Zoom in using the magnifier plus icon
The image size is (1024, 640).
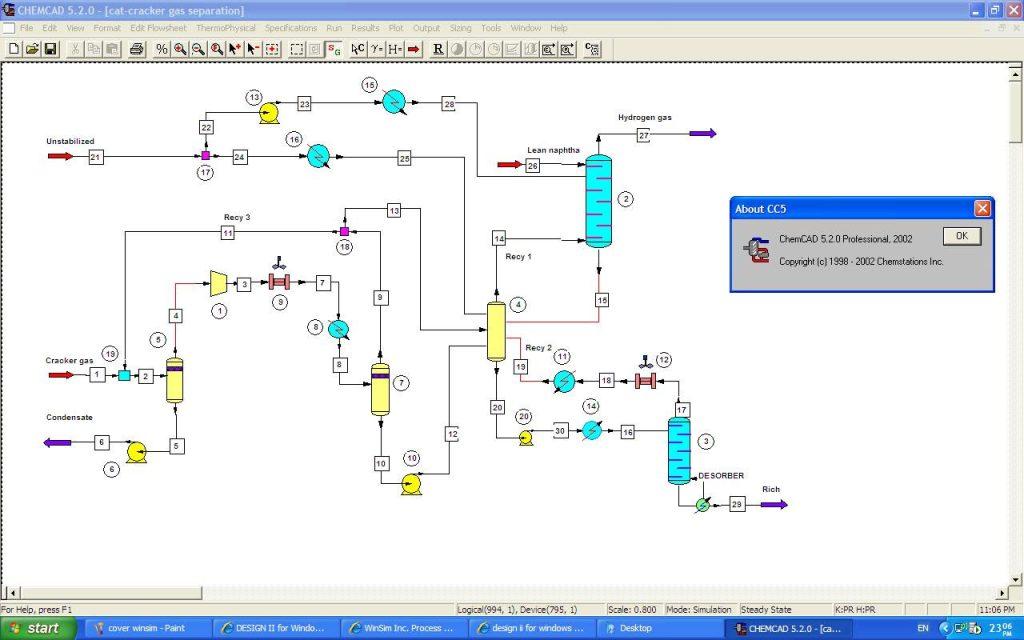pyautogui.click(x=180, y=49)
